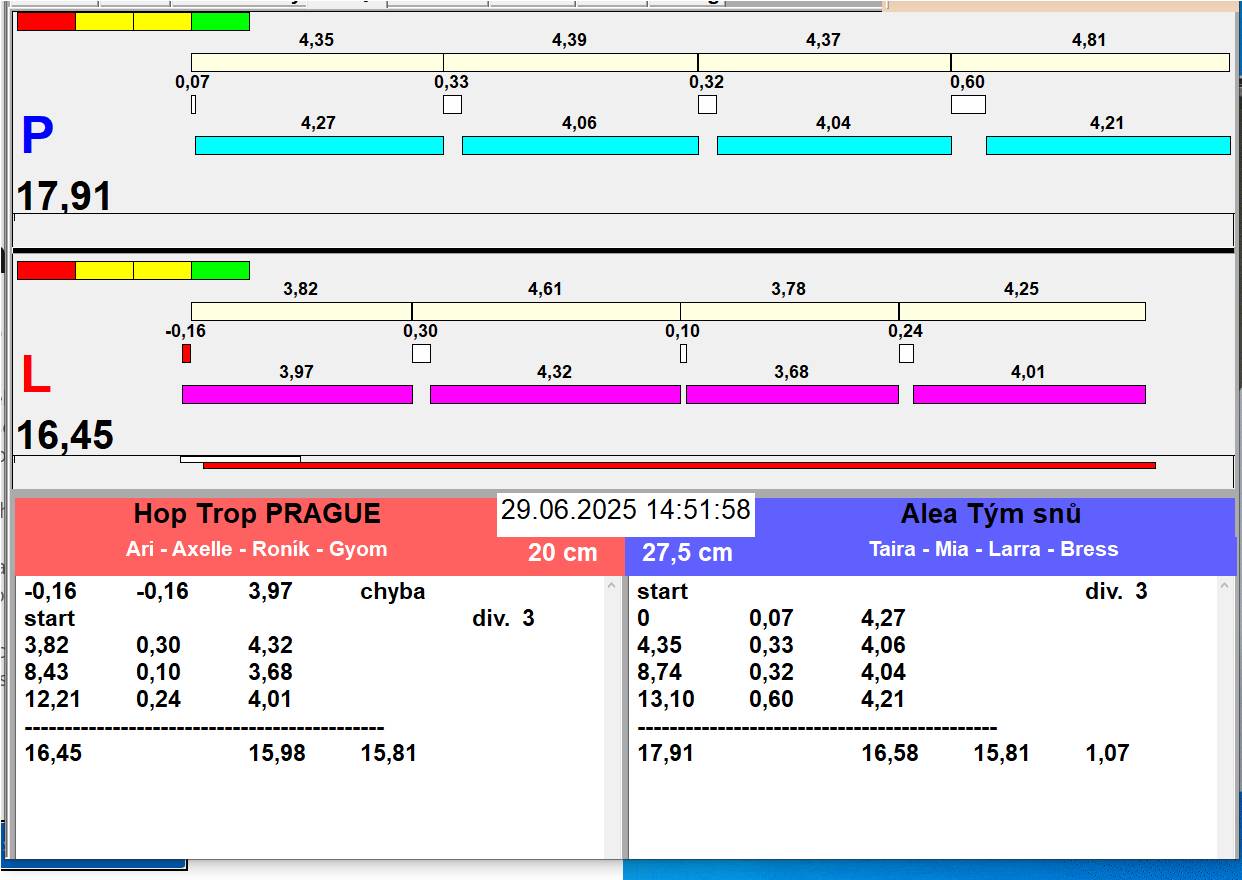This screenshot has width=1242, height=880.
Task: Click the long red progress bar below lane L
Action: coord(679,465)
